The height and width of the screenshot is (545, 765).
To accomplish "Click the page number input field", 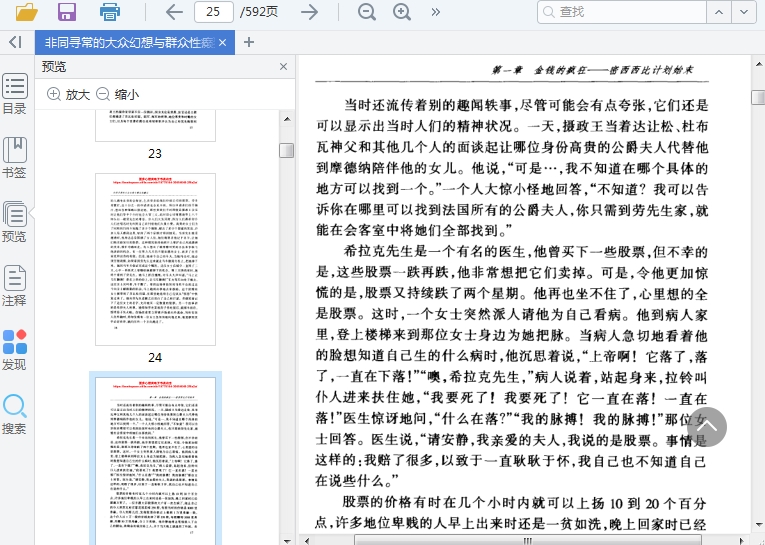I will tap(213, 12).
